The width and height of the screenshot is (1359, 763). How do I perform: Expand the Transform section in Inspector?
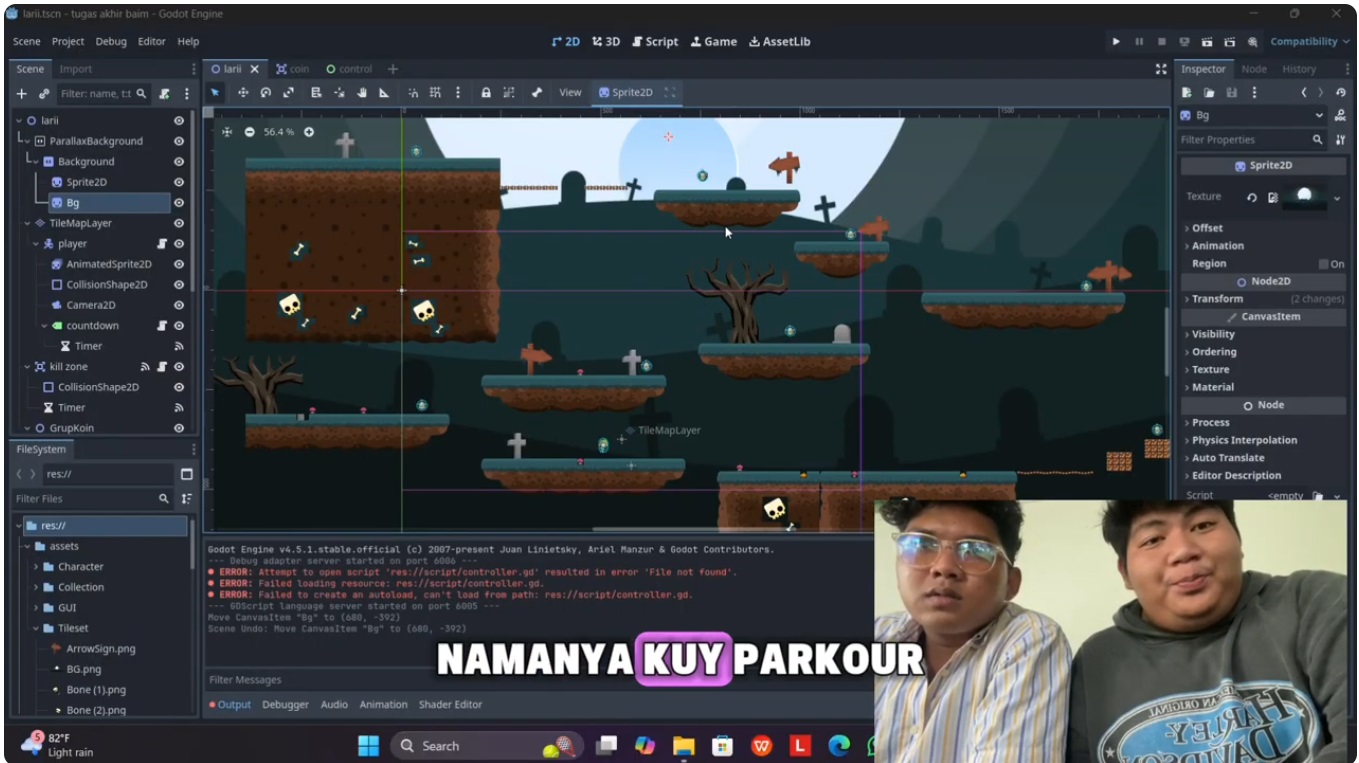coord(1217,299)
